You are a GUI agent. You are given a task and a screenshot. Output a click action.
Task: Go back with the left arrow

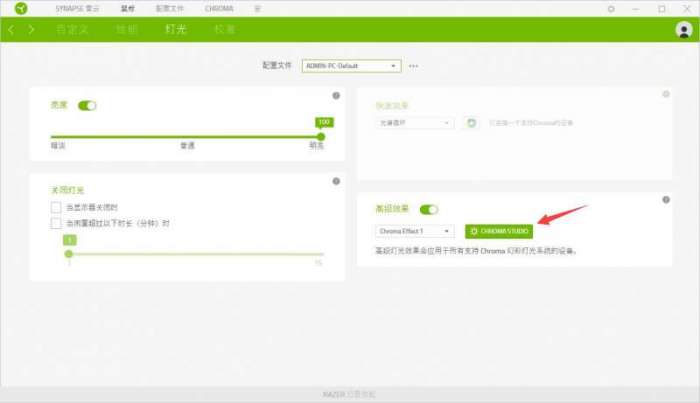12,29
